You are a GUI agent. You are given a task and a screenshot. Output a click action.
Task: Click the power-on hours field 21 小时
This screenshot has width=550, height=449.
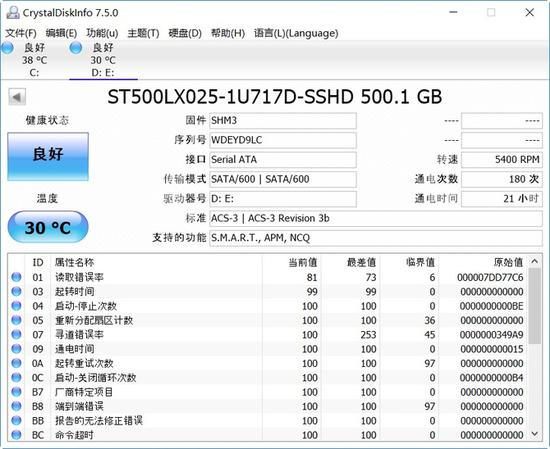(x=502, y=199)
